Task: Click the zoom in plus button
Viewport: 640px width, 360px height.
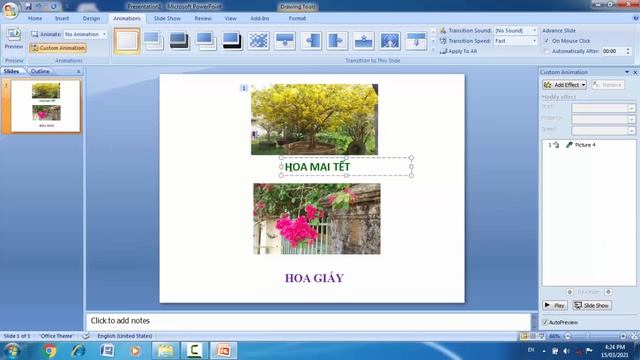Action: coord(623,336)
